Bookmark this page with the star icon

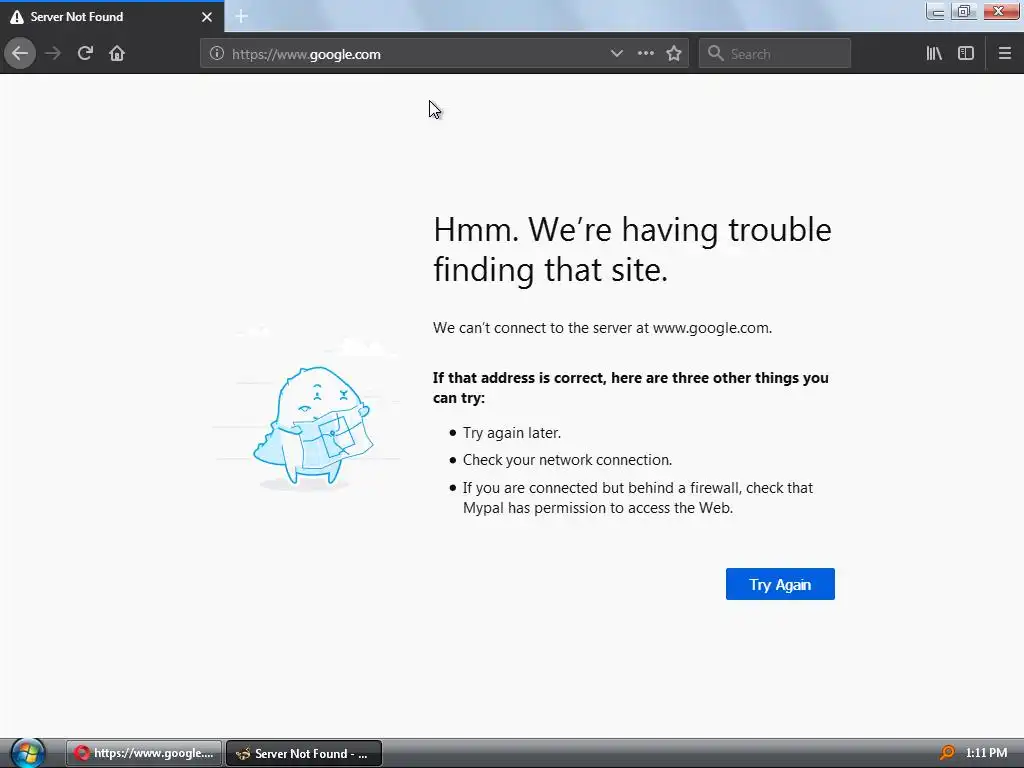(x=674, y=54)
